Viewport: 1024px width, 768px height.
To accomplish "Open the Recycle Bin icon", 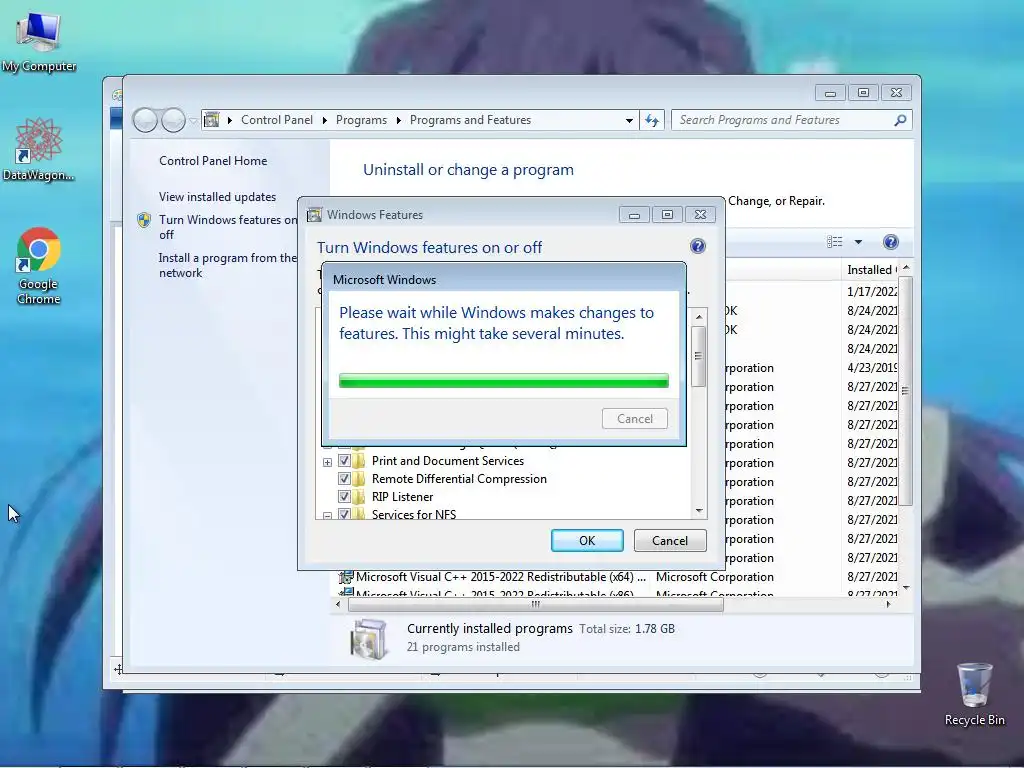I will [x=974, y=694].
